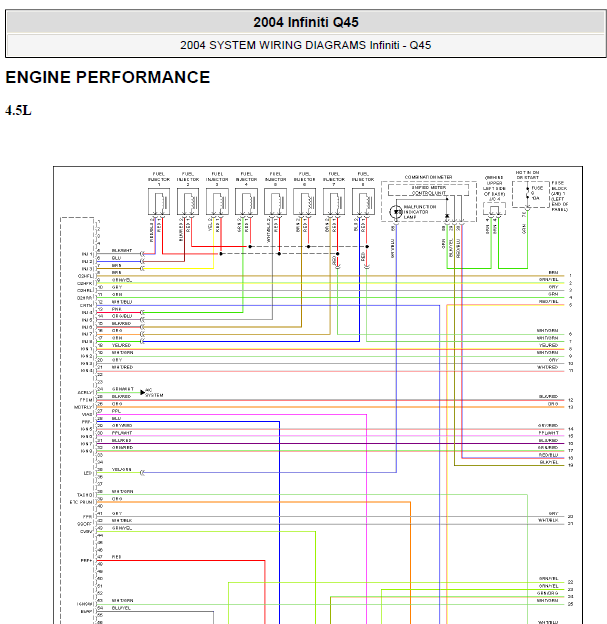
Task: Click the J/C-4 connector symbol
Action: click(494, 209)
